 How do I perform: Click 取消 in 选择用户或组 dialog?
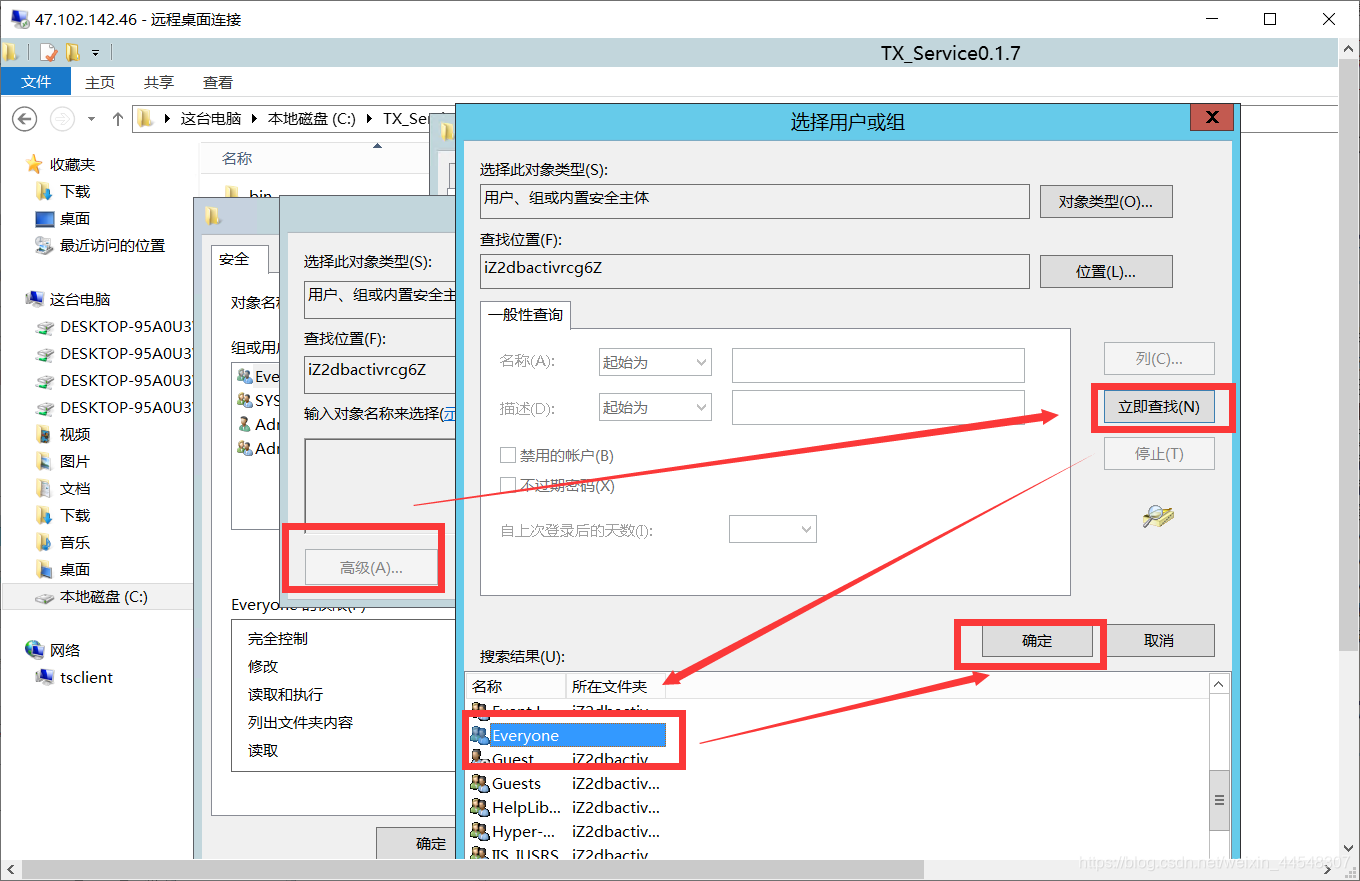(x=1159, y=641)
